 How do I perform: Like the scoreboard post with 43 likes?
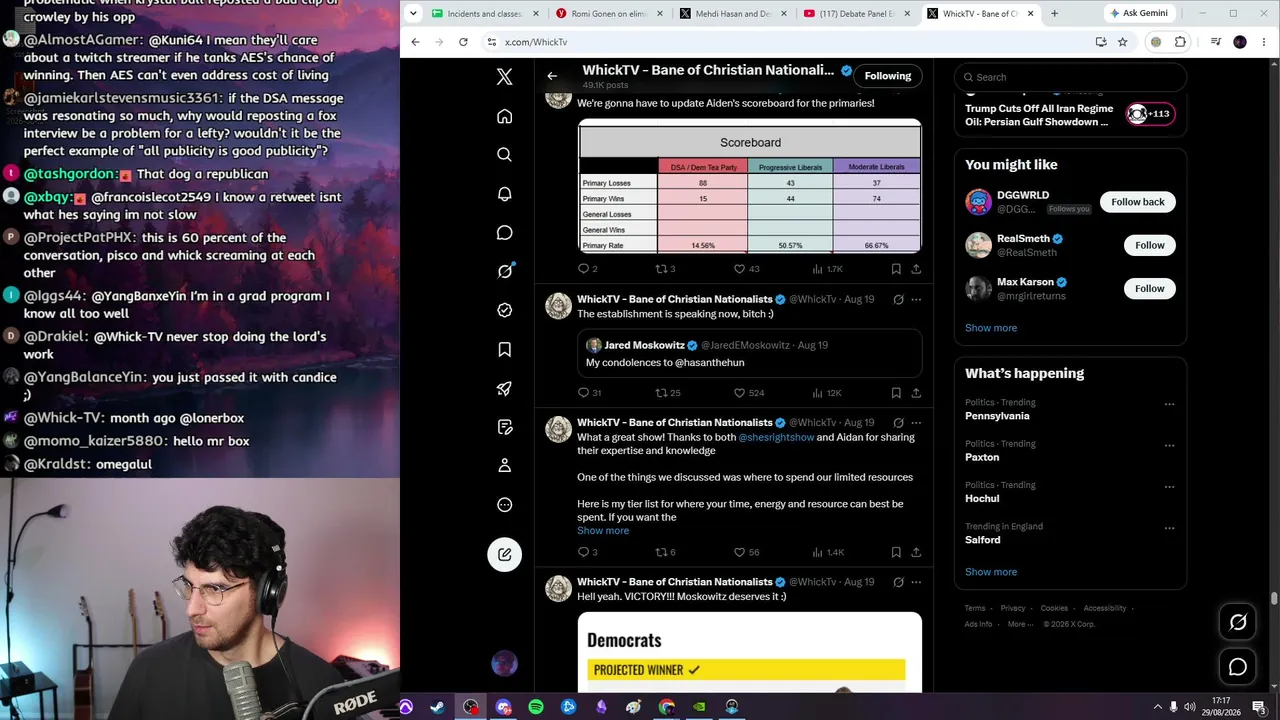click(x=739, y=269)
